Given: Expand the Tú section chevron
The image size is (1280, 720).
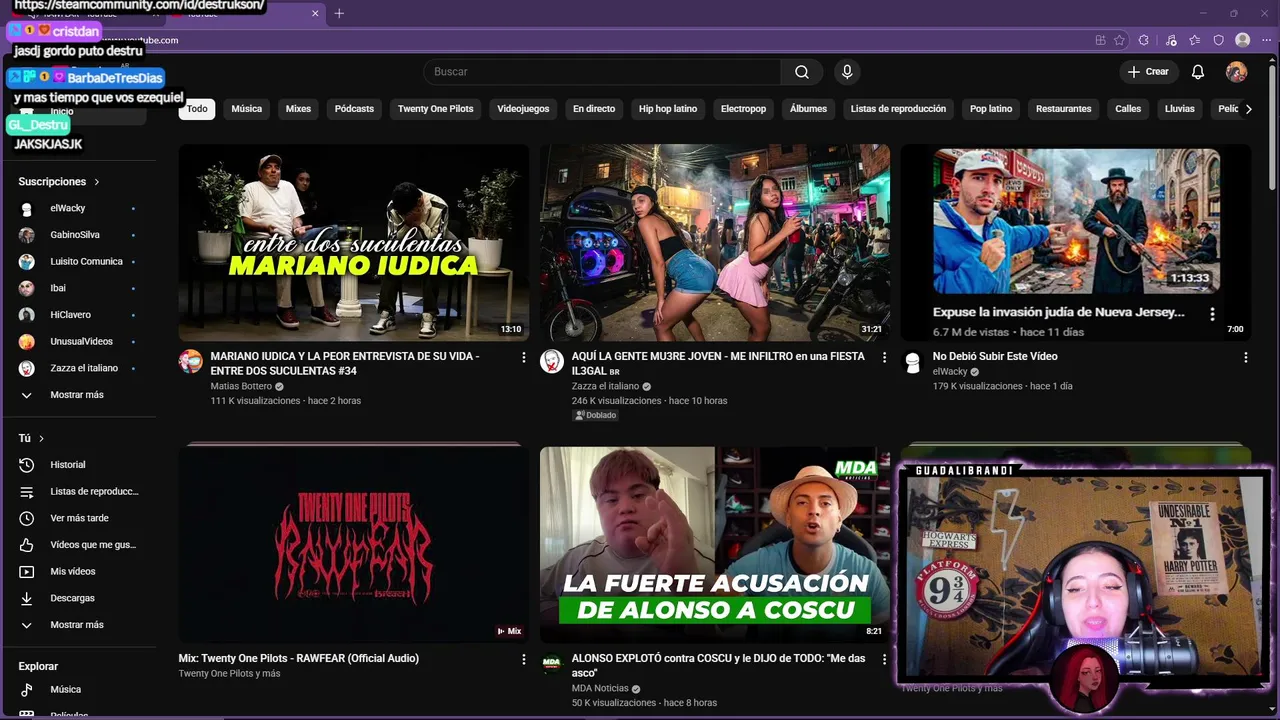Looking at the screenshot, I should point(41,439).
